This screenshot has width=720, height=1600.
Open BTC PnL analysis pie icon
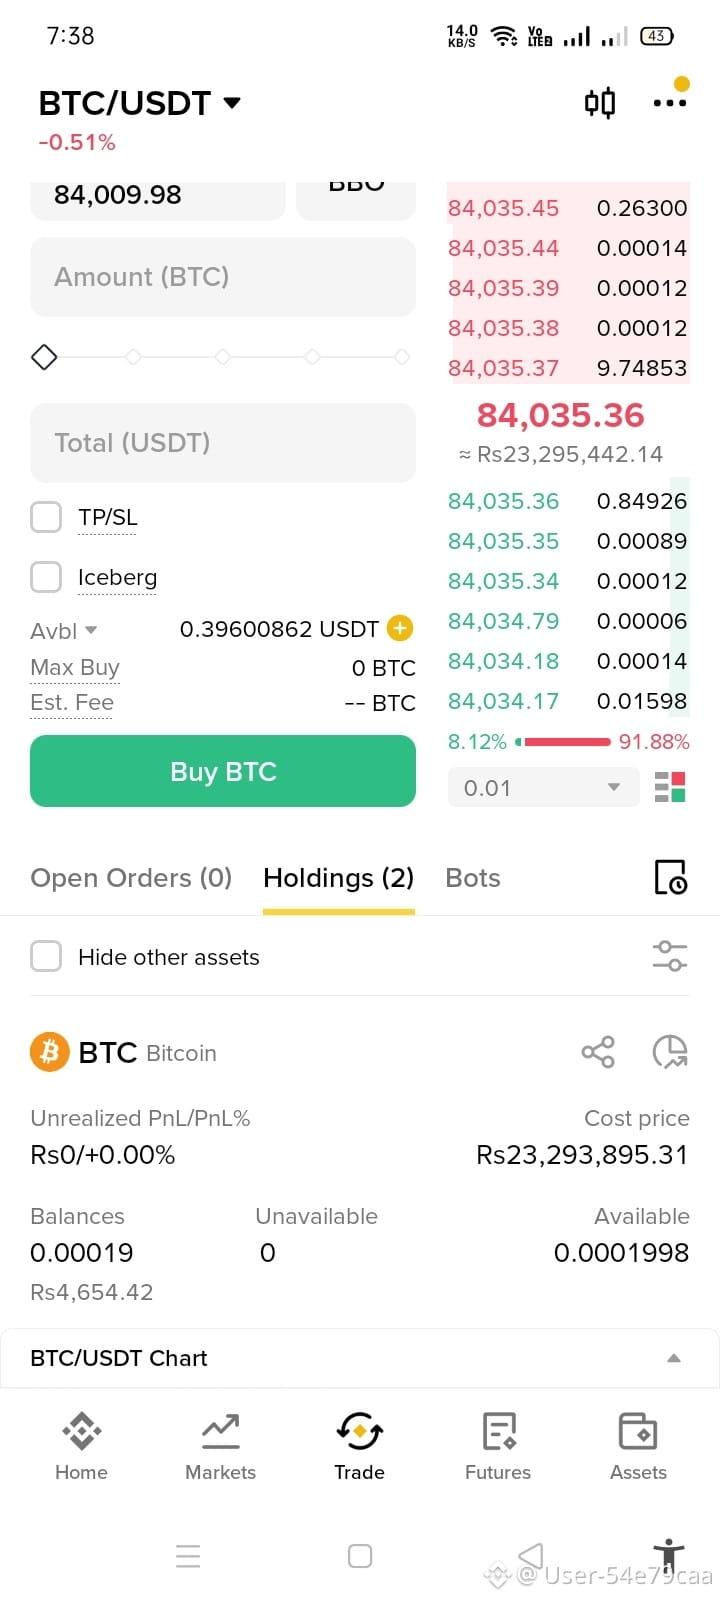tap(670, 1052)
